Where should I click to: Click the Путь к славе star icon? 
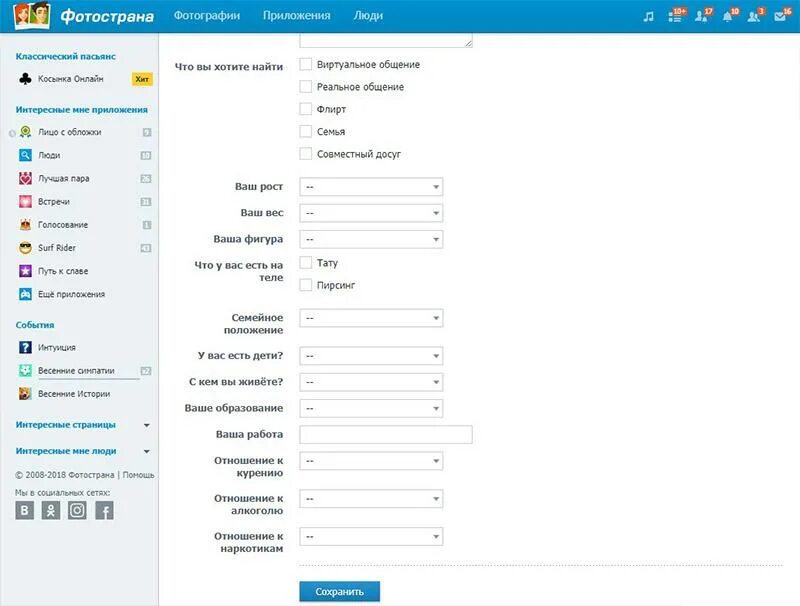pos(25,271)
